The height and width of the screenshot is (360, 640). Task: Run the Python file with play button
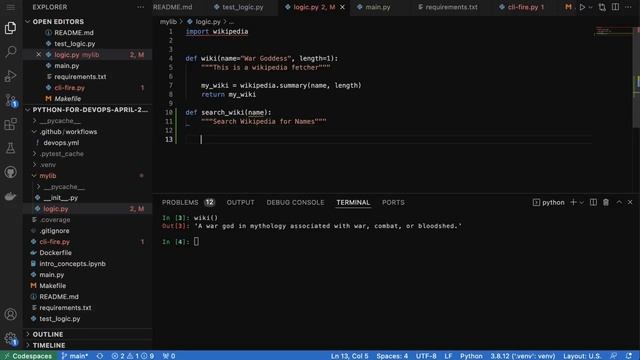click(x=582, y=7)
